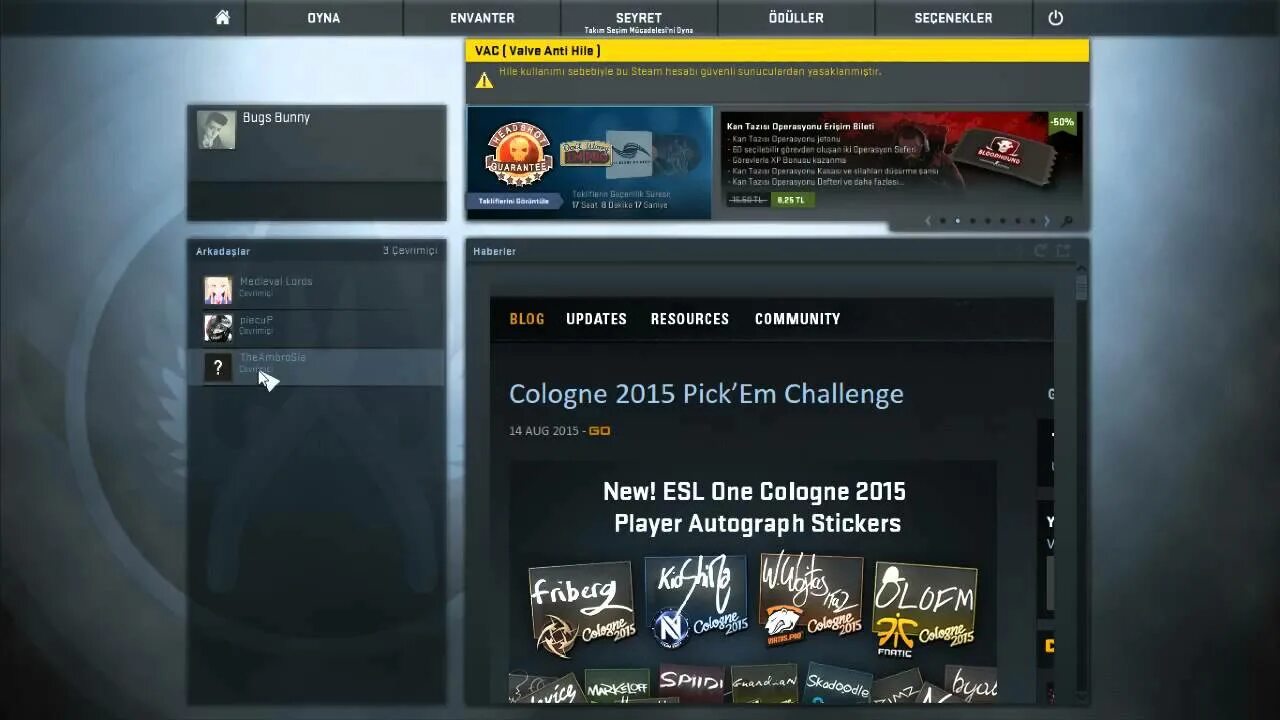Image resolution: width=1280 pixels, height=720 pixels.
Task: Click the power quit icon
Action: [1055, 18]
